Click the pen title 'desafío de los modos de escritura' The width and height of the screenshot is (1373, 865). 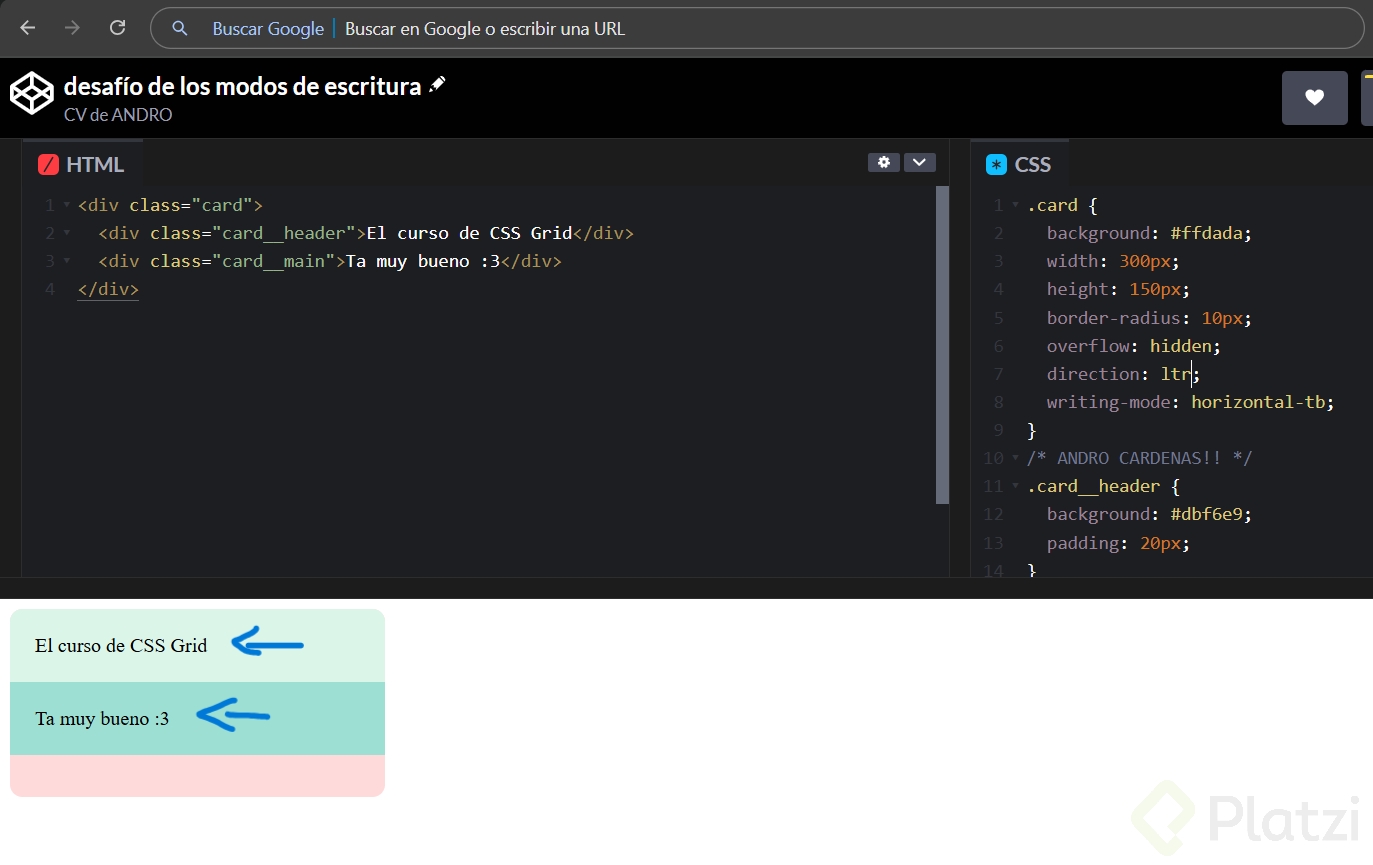click(x=242, y=86)
